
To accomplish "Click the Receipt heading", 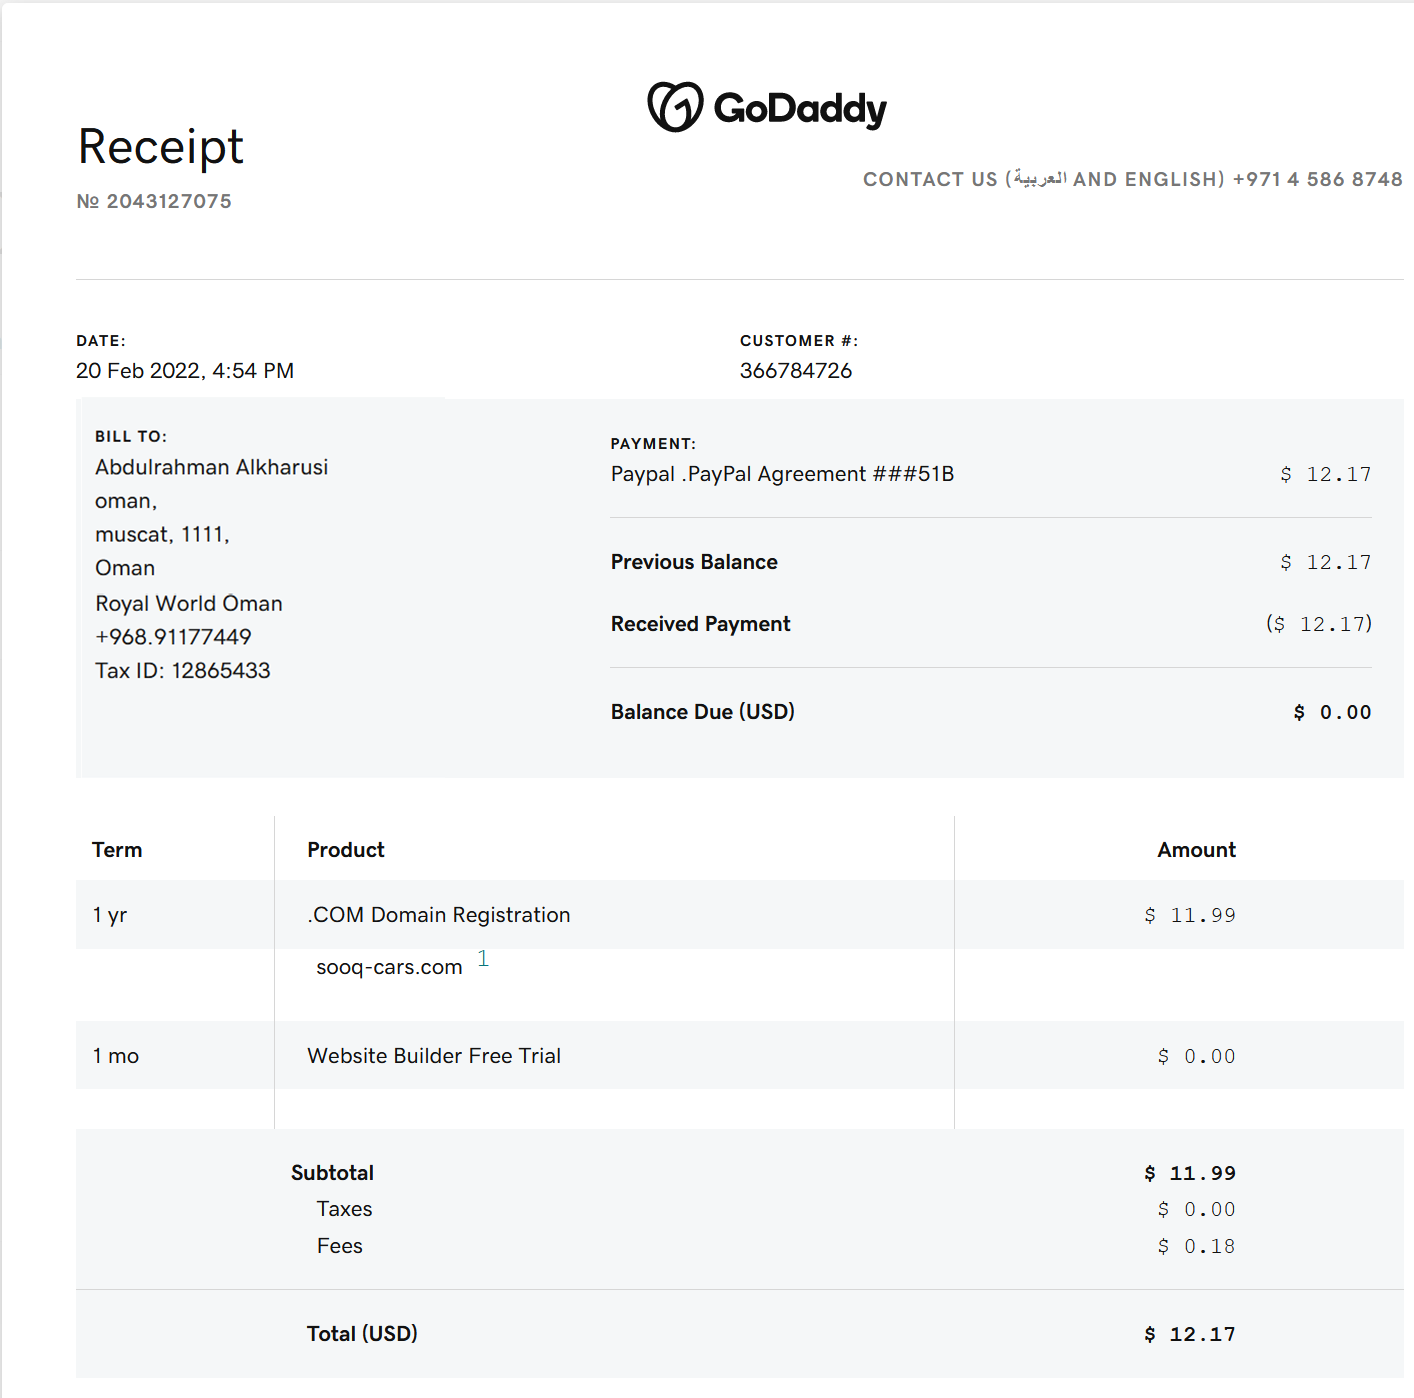I will [x=161, y=147].
